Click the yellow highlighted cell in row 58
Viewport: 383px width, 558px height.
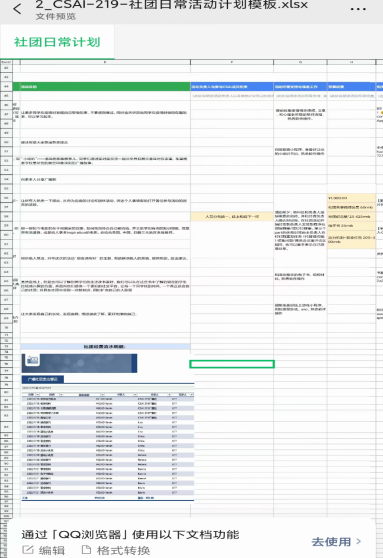click(232, 216)
